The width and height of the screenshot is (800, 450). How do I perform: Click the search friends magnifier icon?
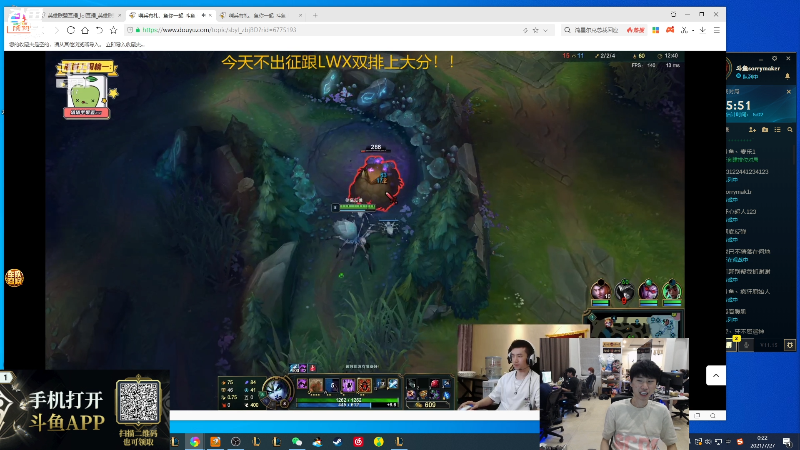pyautogui.click(x=790, y=130)
